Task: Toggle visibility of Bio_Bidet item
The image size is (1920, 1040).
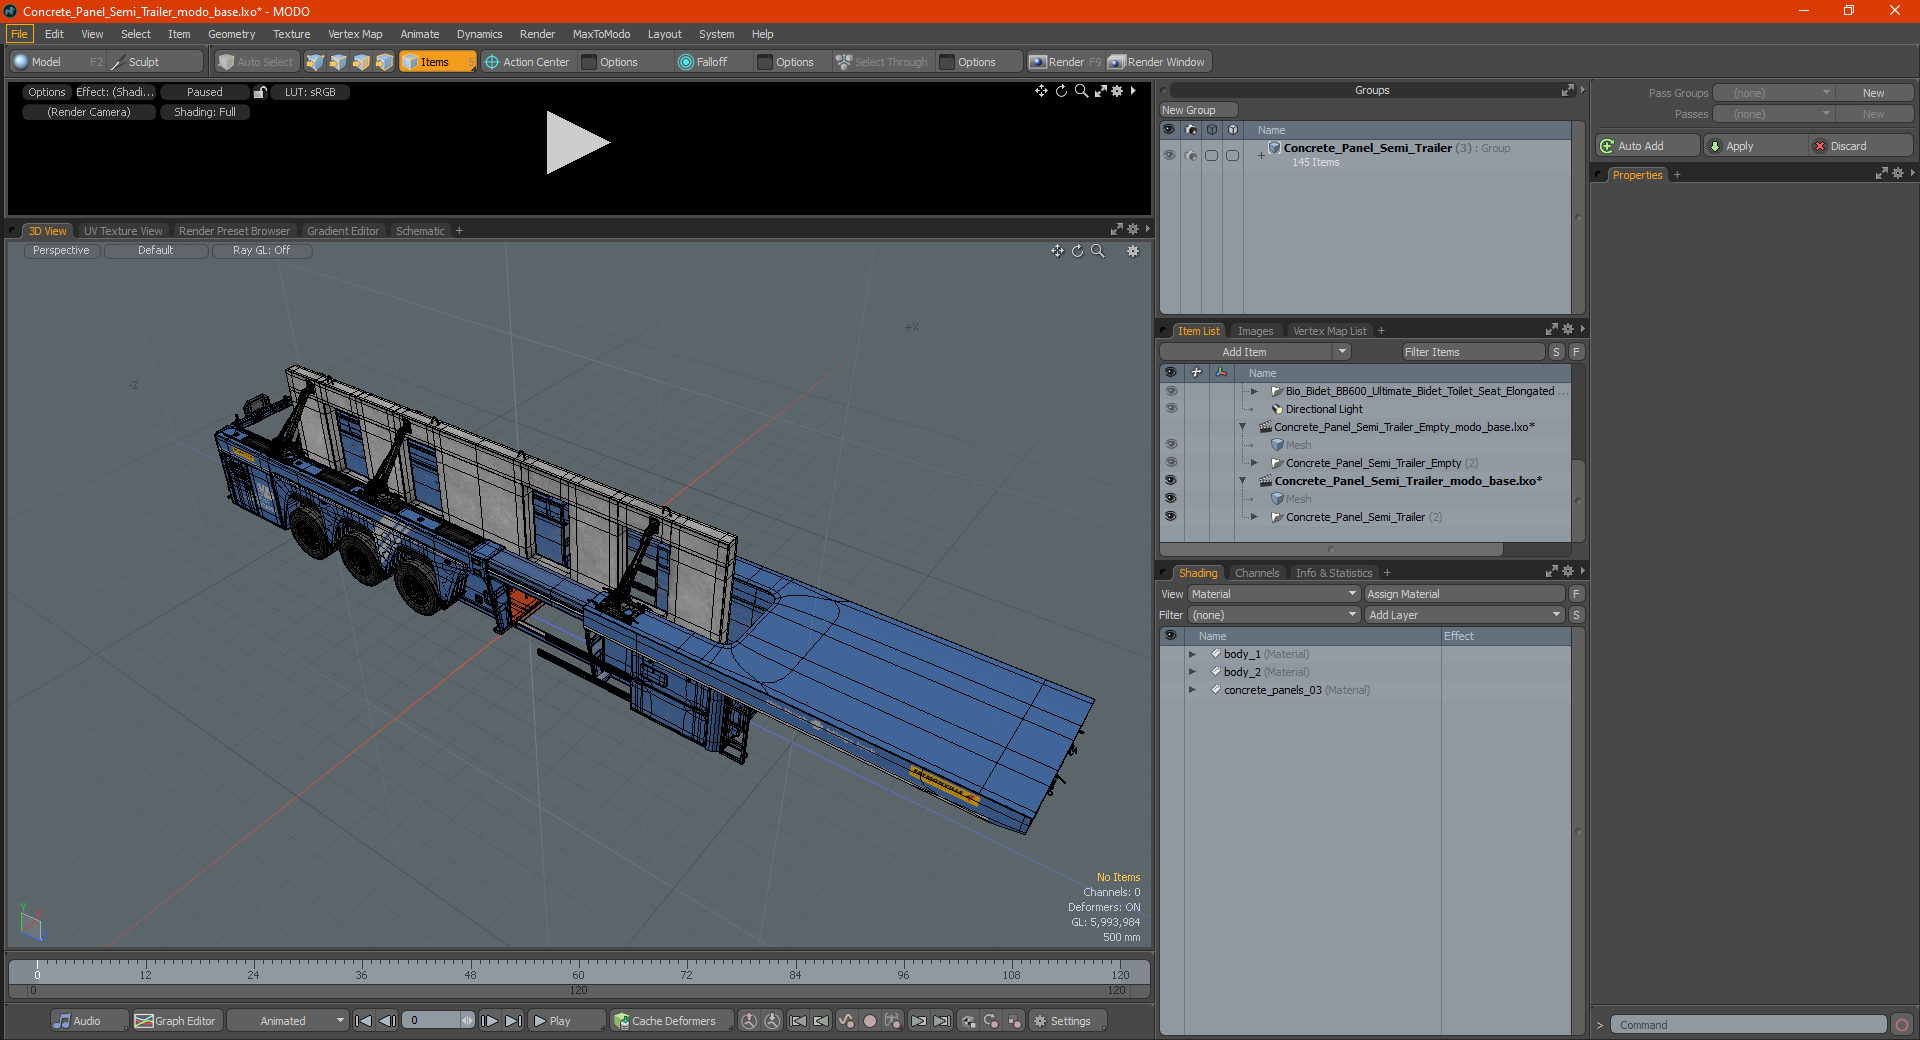Action: pos(1170,391)
